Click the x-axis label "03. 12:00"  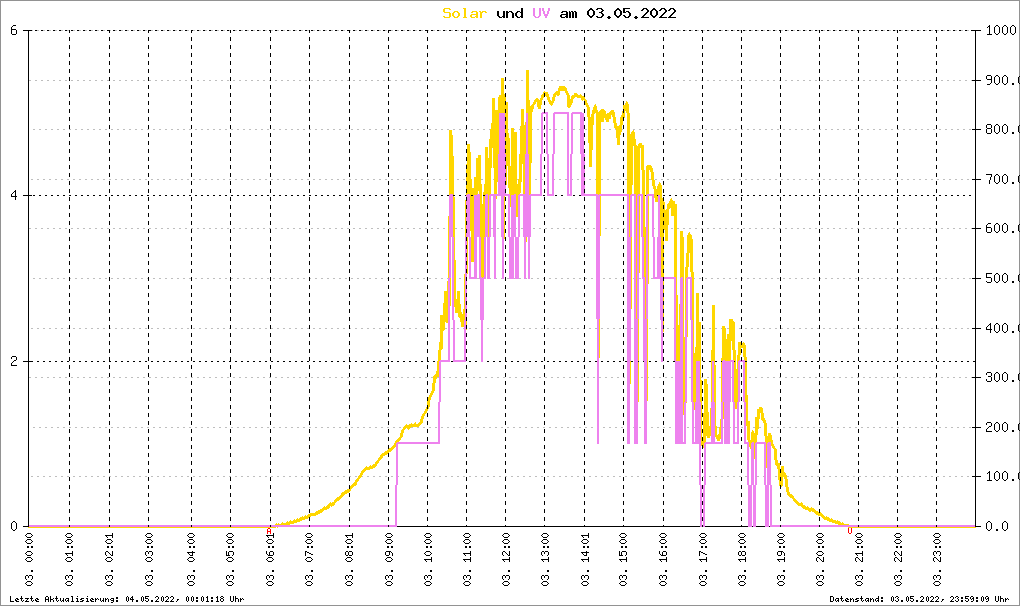(506, 559)
